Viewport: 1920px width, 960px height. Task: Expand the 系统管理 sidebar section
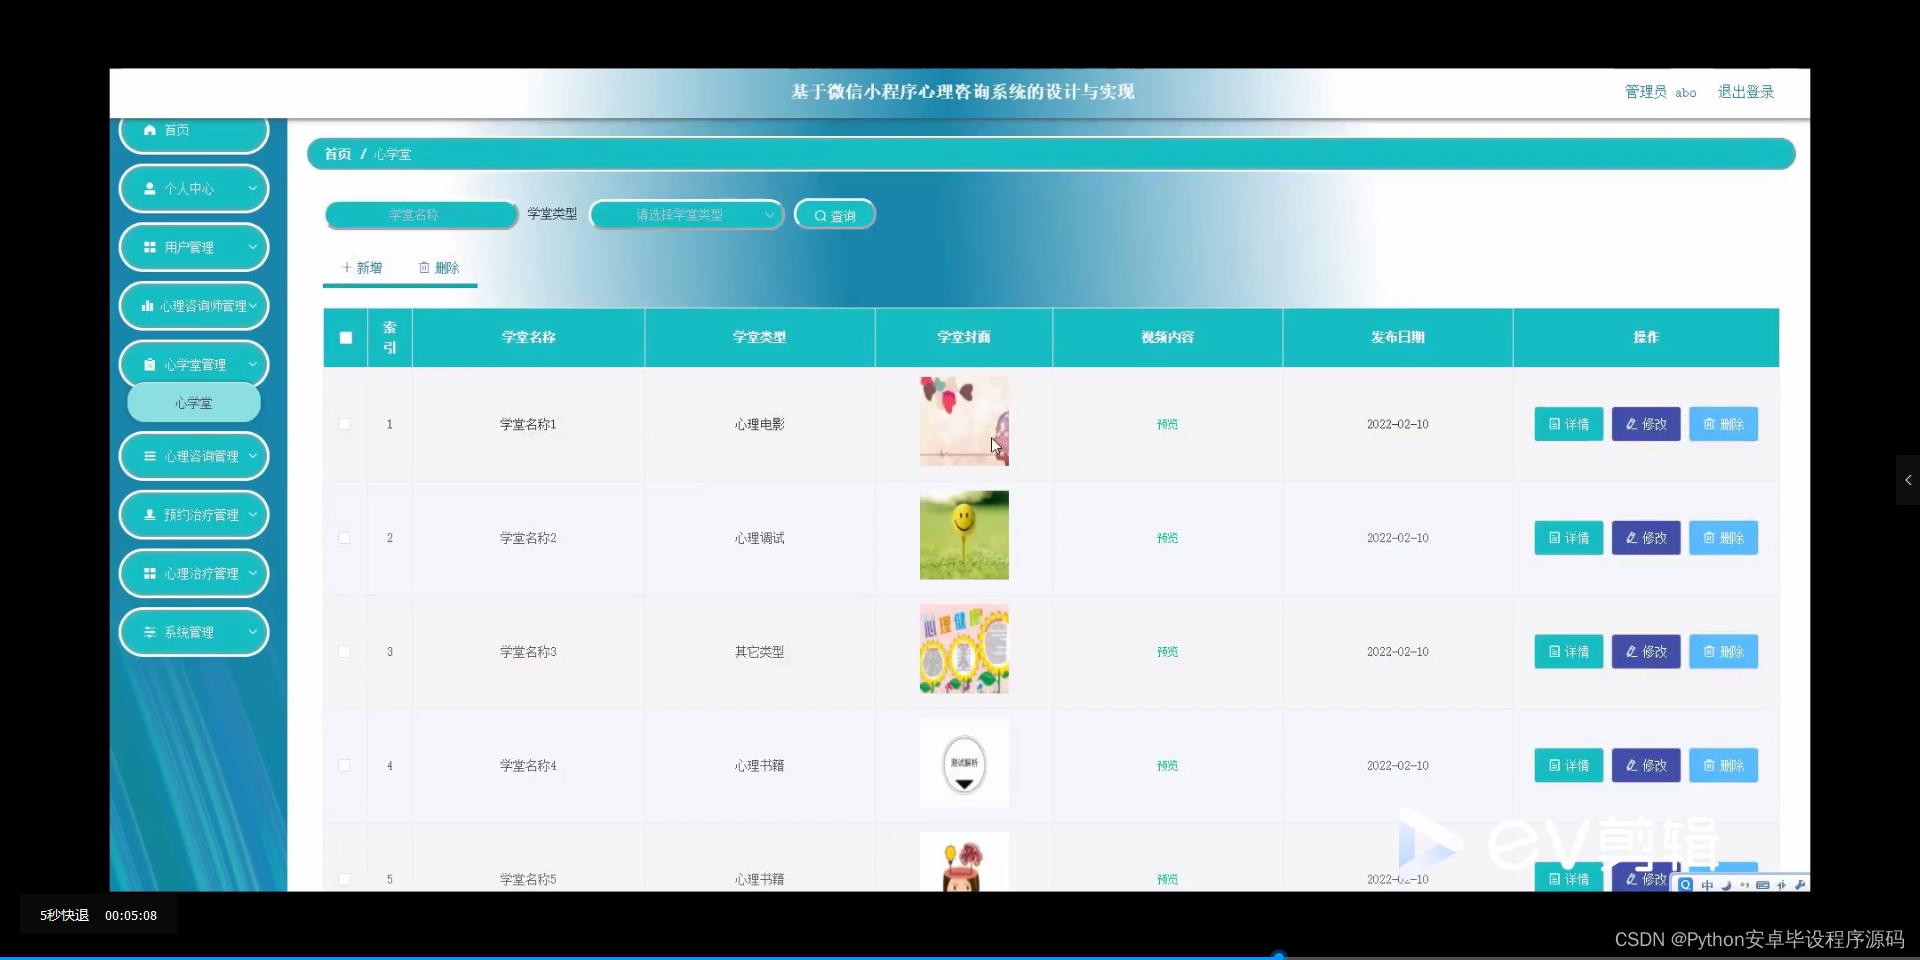click(x=193, y=632)
